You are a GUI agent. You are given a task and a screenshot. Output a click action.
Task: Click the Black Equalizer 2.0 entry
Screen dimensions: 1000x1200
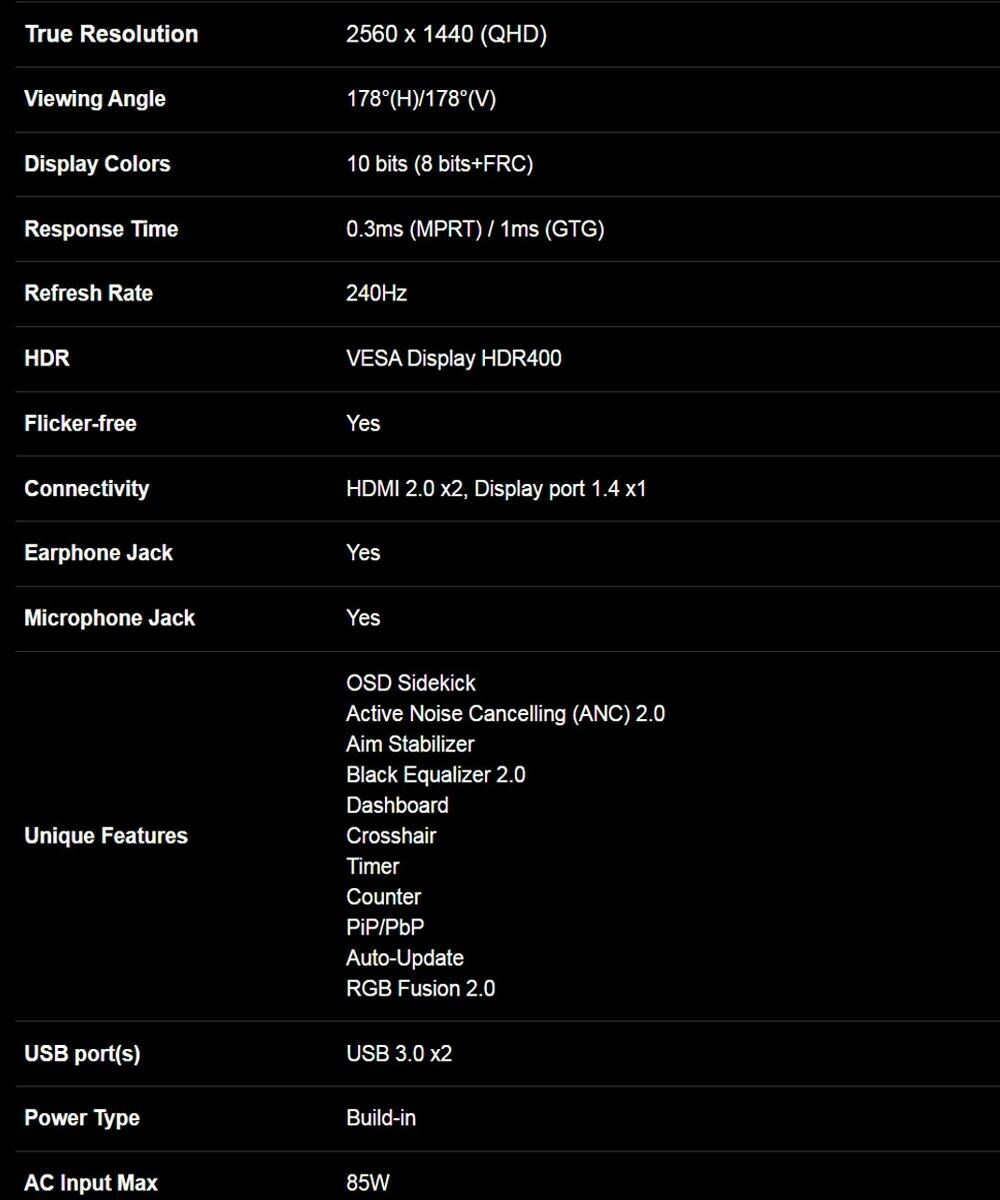(x=435, y=775)
